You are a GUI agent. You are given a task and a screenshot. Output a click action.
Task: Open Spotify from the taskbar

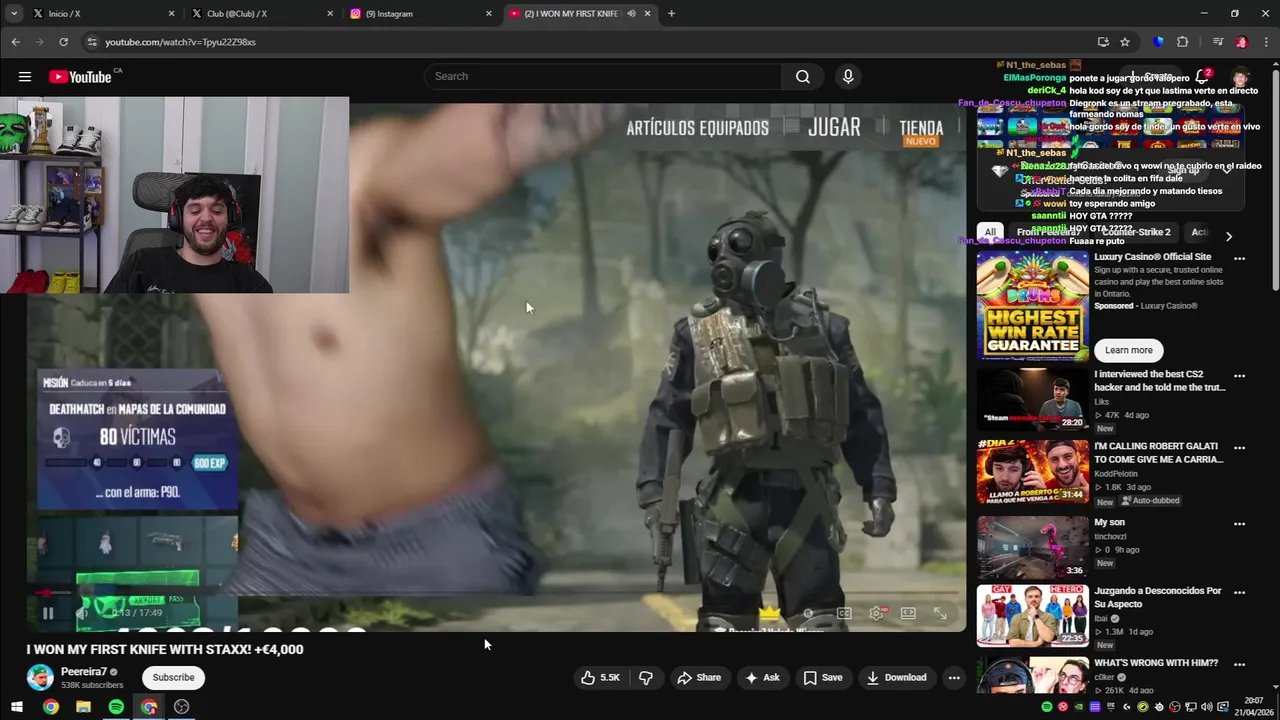pyautogui.click(x=116, y=707)
